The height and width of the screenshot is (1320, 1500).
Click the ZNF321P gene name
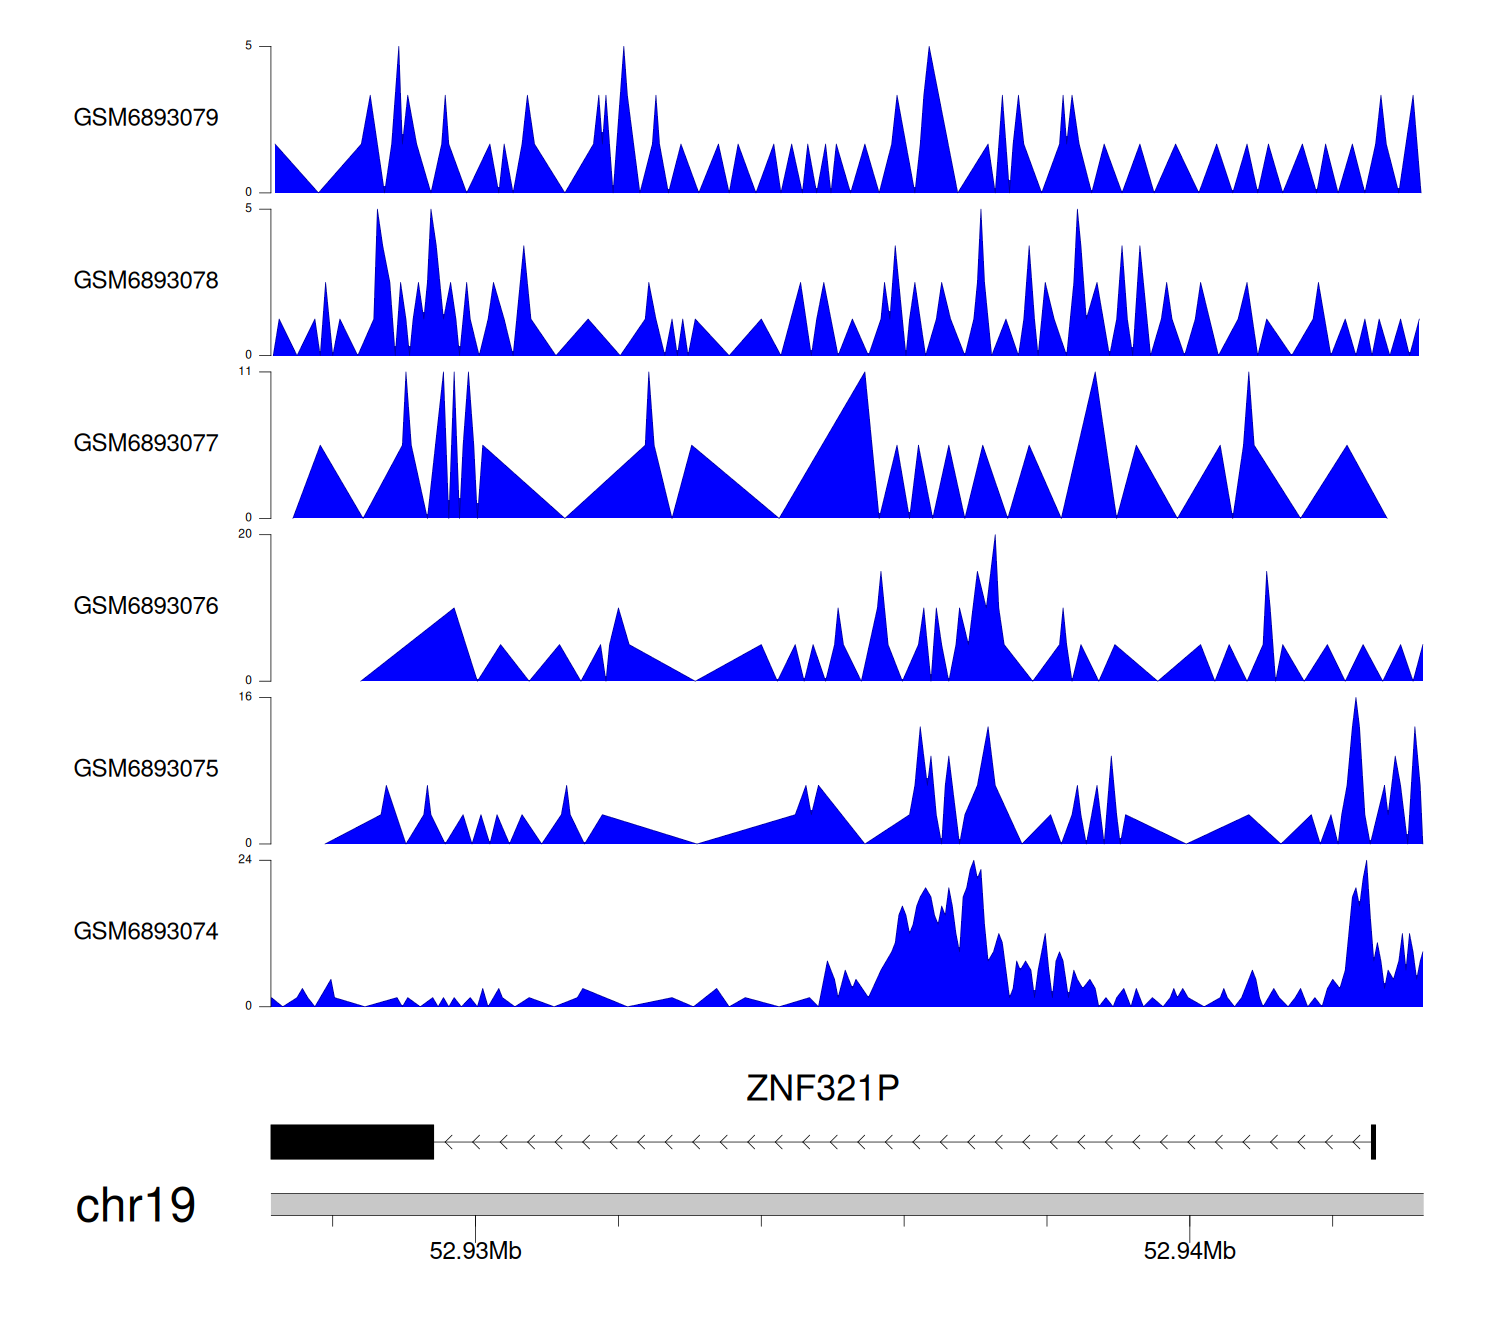tap(822, 1088)
